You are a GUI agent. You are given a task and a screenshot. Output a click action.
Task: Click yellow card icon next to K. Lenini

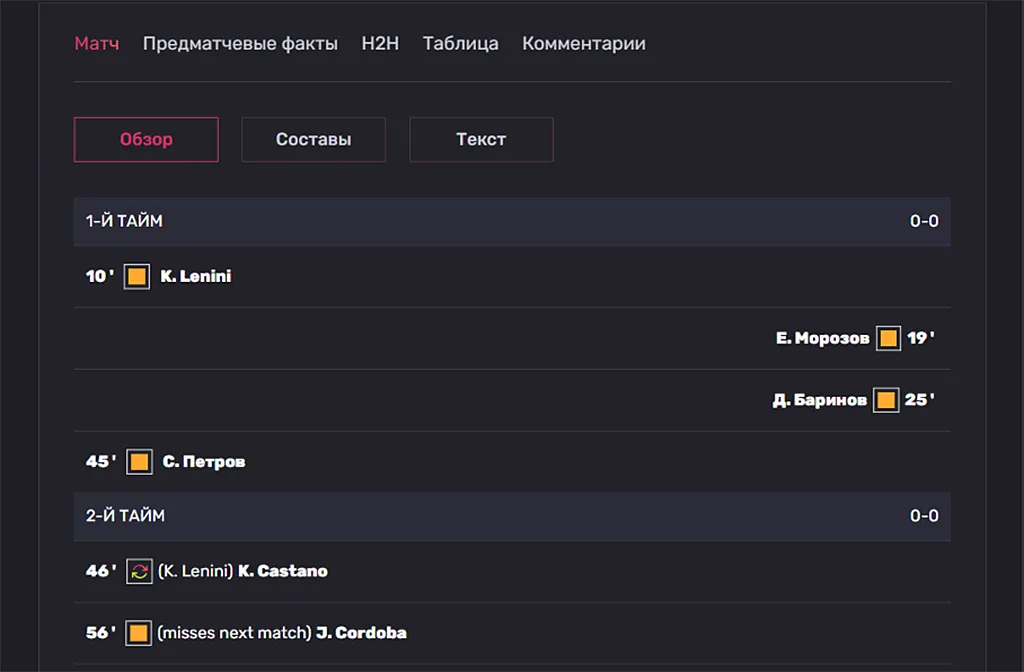tap(136, 276)
